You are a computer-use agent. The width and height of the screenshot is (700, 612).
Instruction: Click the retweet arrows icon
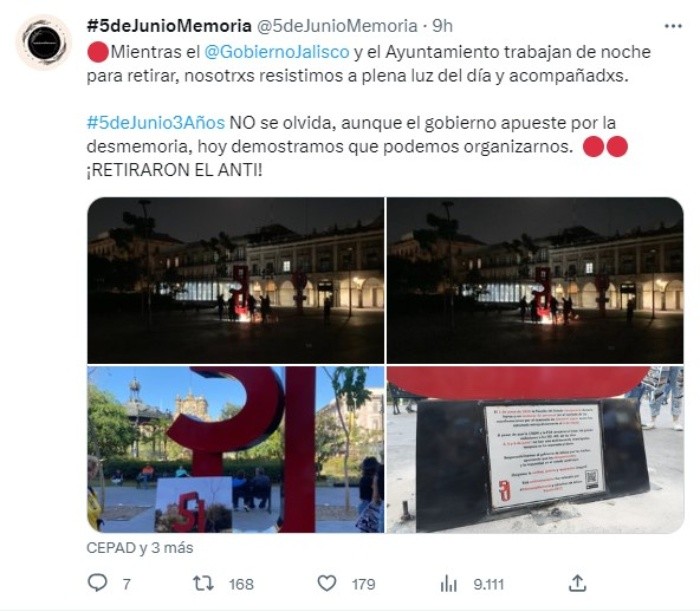tap(203, 583)
